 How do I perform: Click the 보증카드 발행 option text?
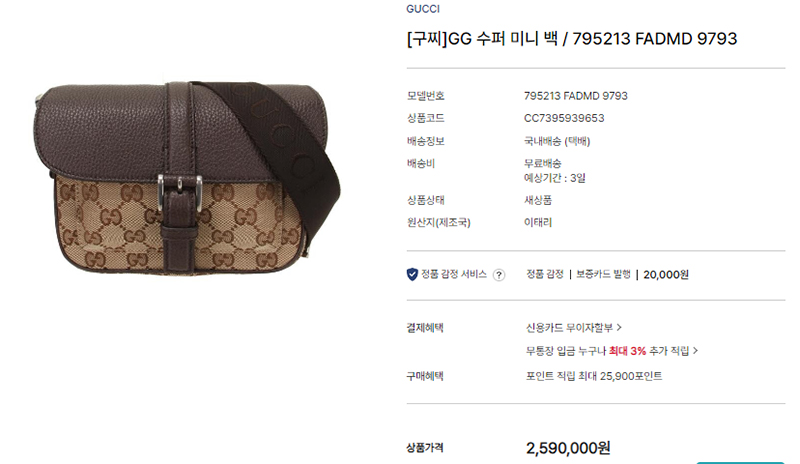(603, 275)
